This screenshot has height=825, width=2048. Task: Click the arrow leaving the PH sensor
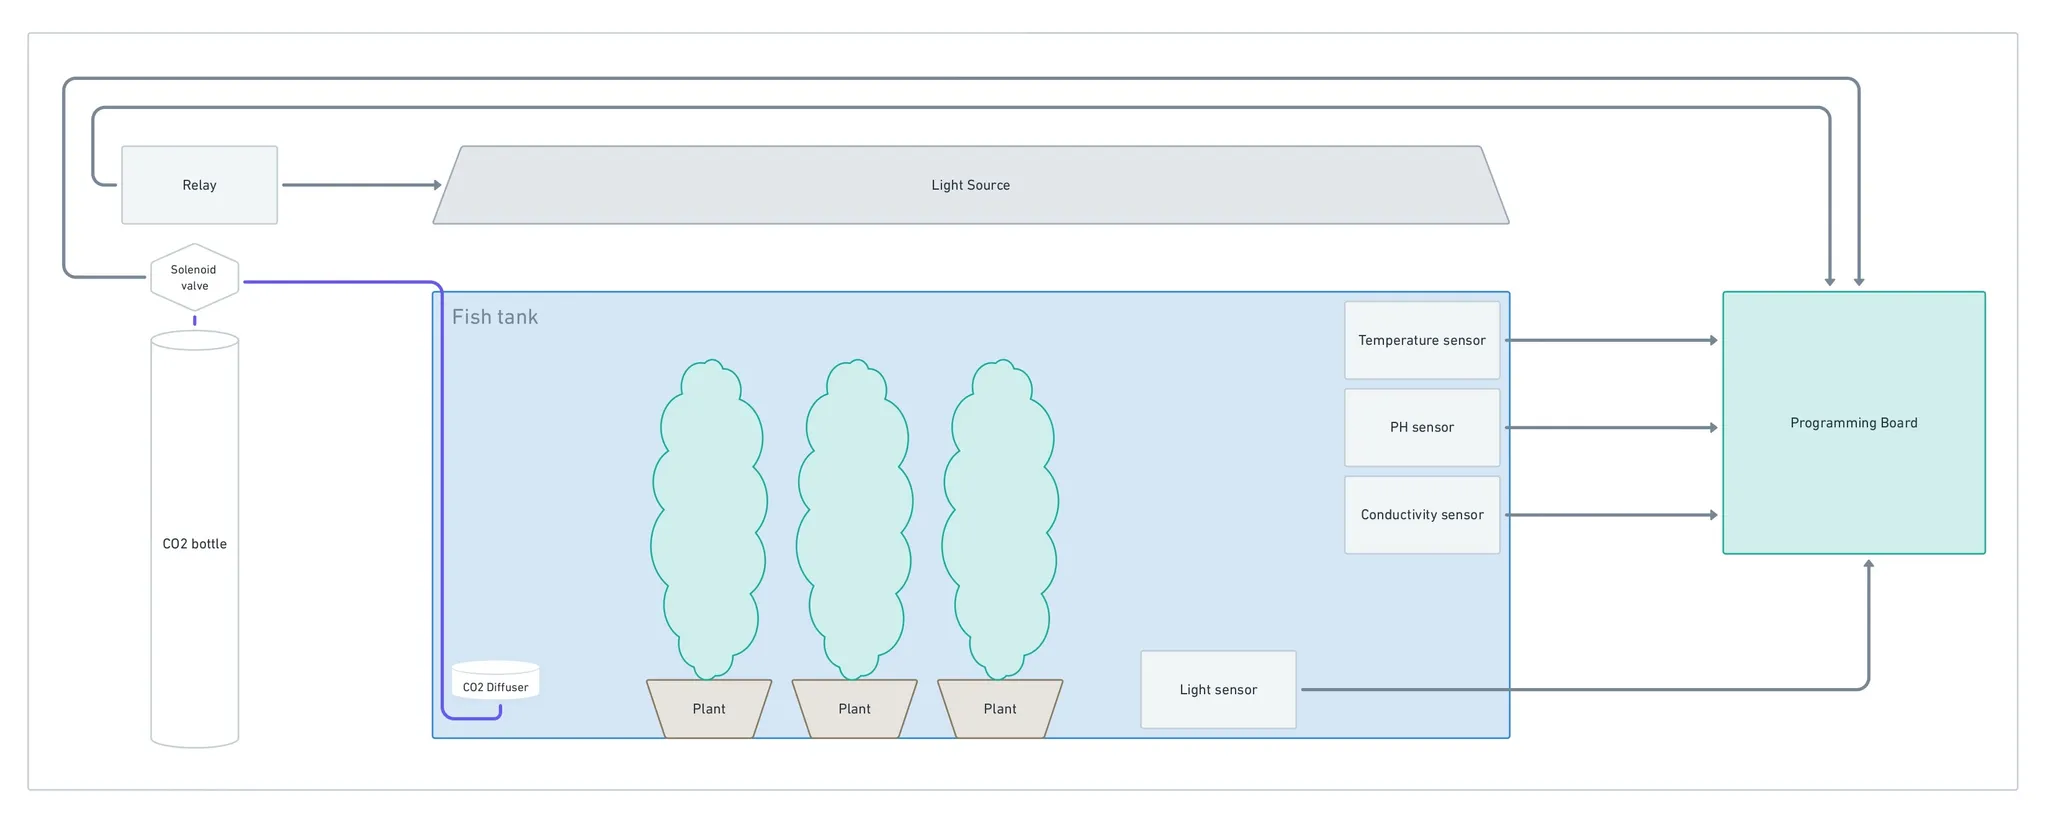1610,427
